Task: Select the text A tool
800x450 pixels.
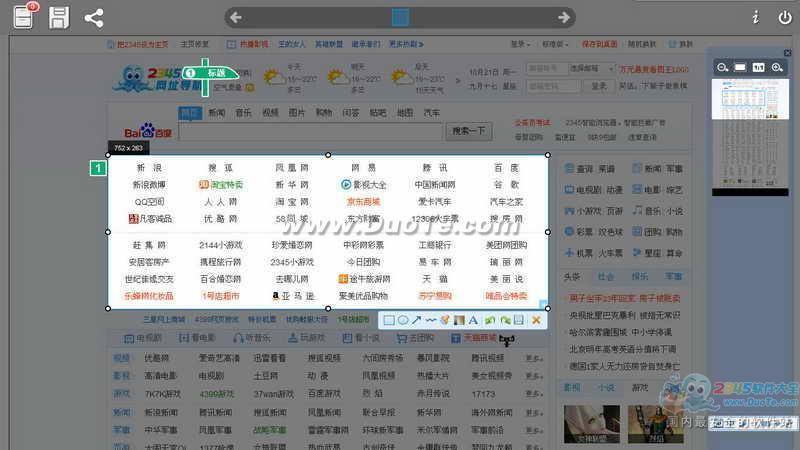Action: point(473,320)
